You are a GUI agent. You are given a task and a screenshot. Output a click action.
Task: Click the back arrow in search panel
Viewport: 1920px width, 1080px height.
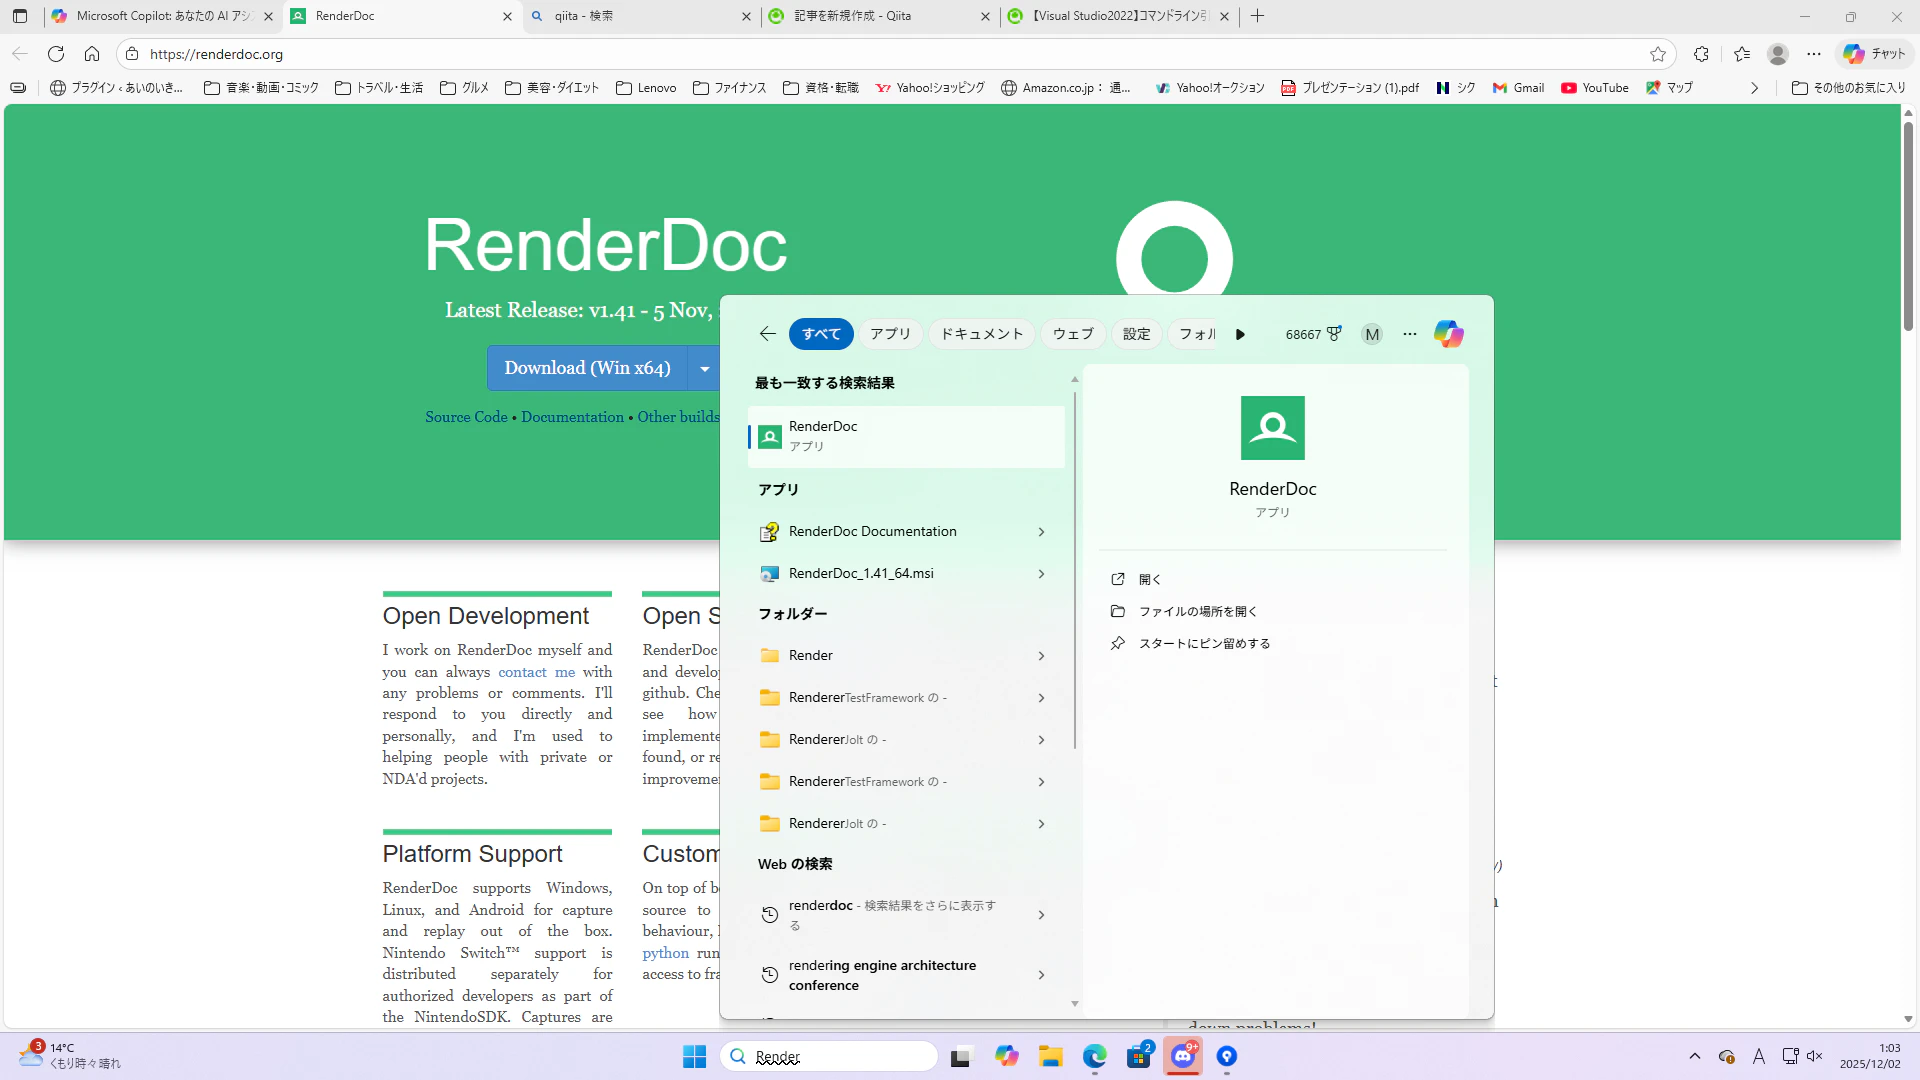point(767,334)
